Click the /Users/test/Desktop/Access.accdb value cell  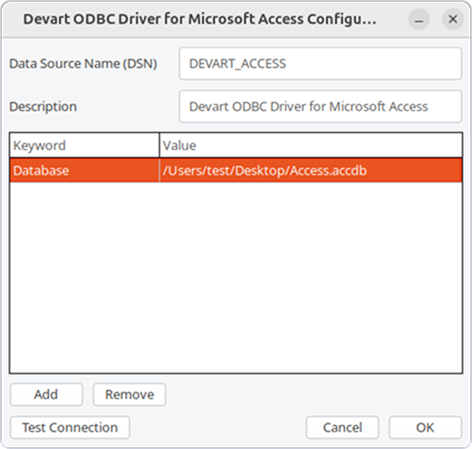point(311,170)
